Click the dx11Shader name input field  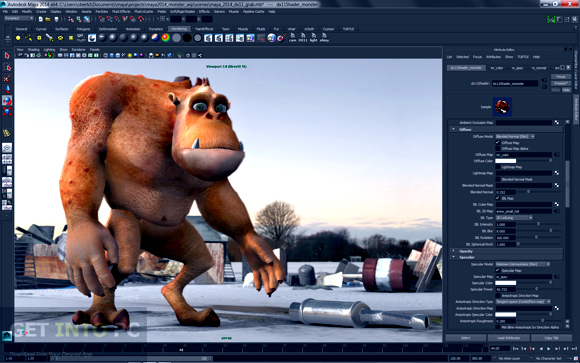coord(515,84)
